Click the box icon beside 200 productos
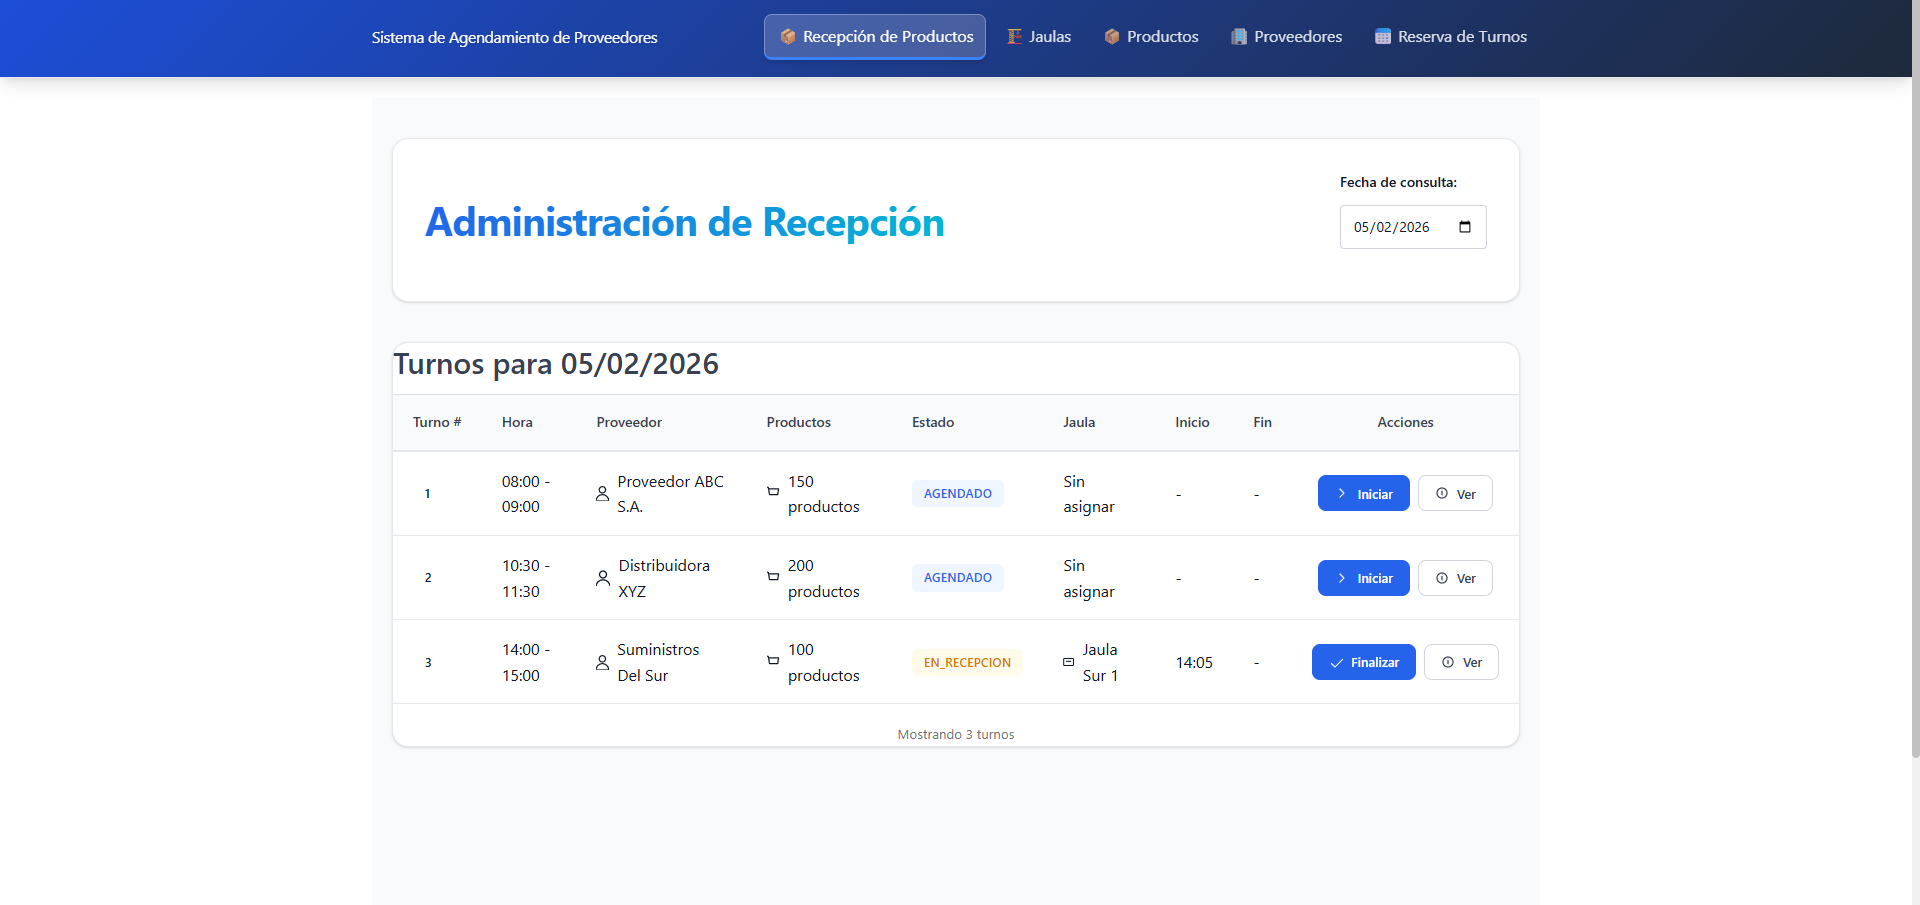1920x905 pixels. 772,578
